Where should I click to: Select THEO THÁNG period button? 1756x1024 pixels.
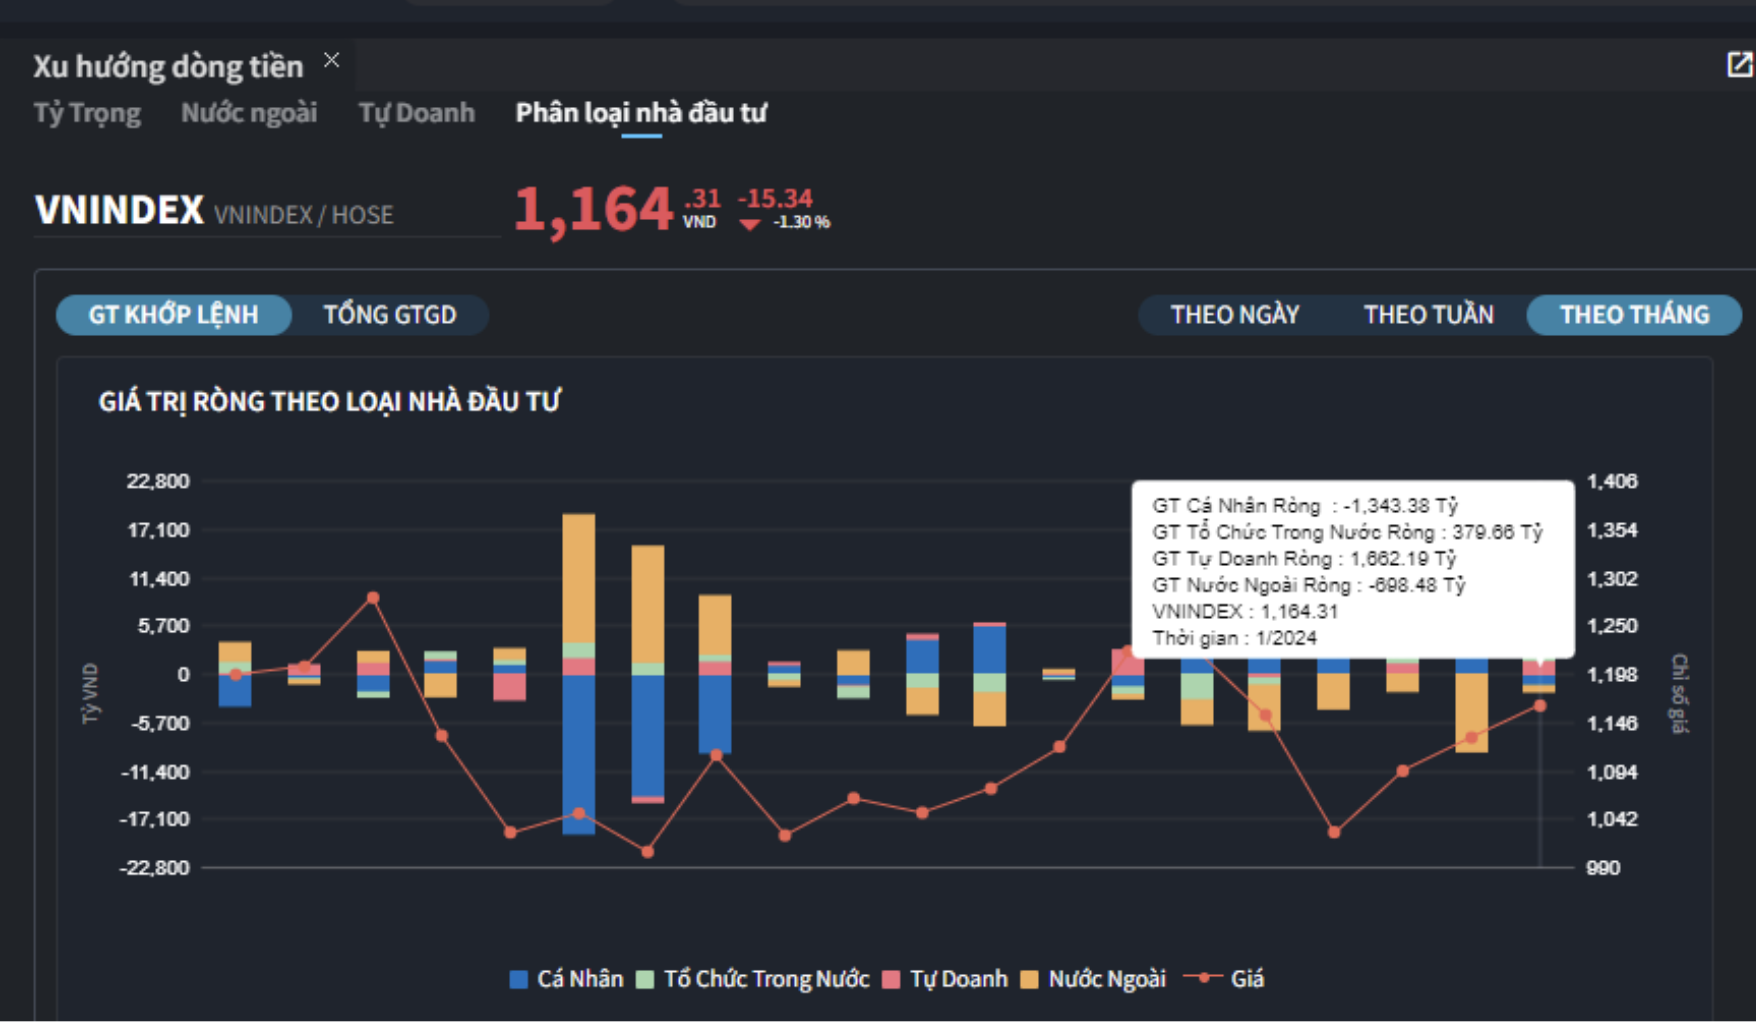(x=1634, y=315)
